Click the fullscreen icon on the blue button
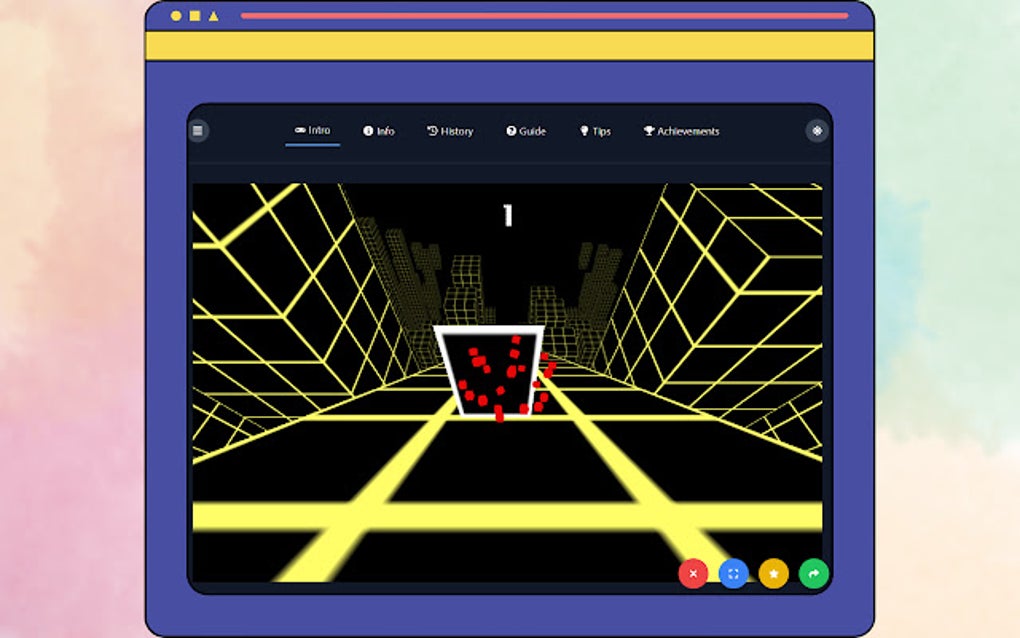 tap(733, 573)
